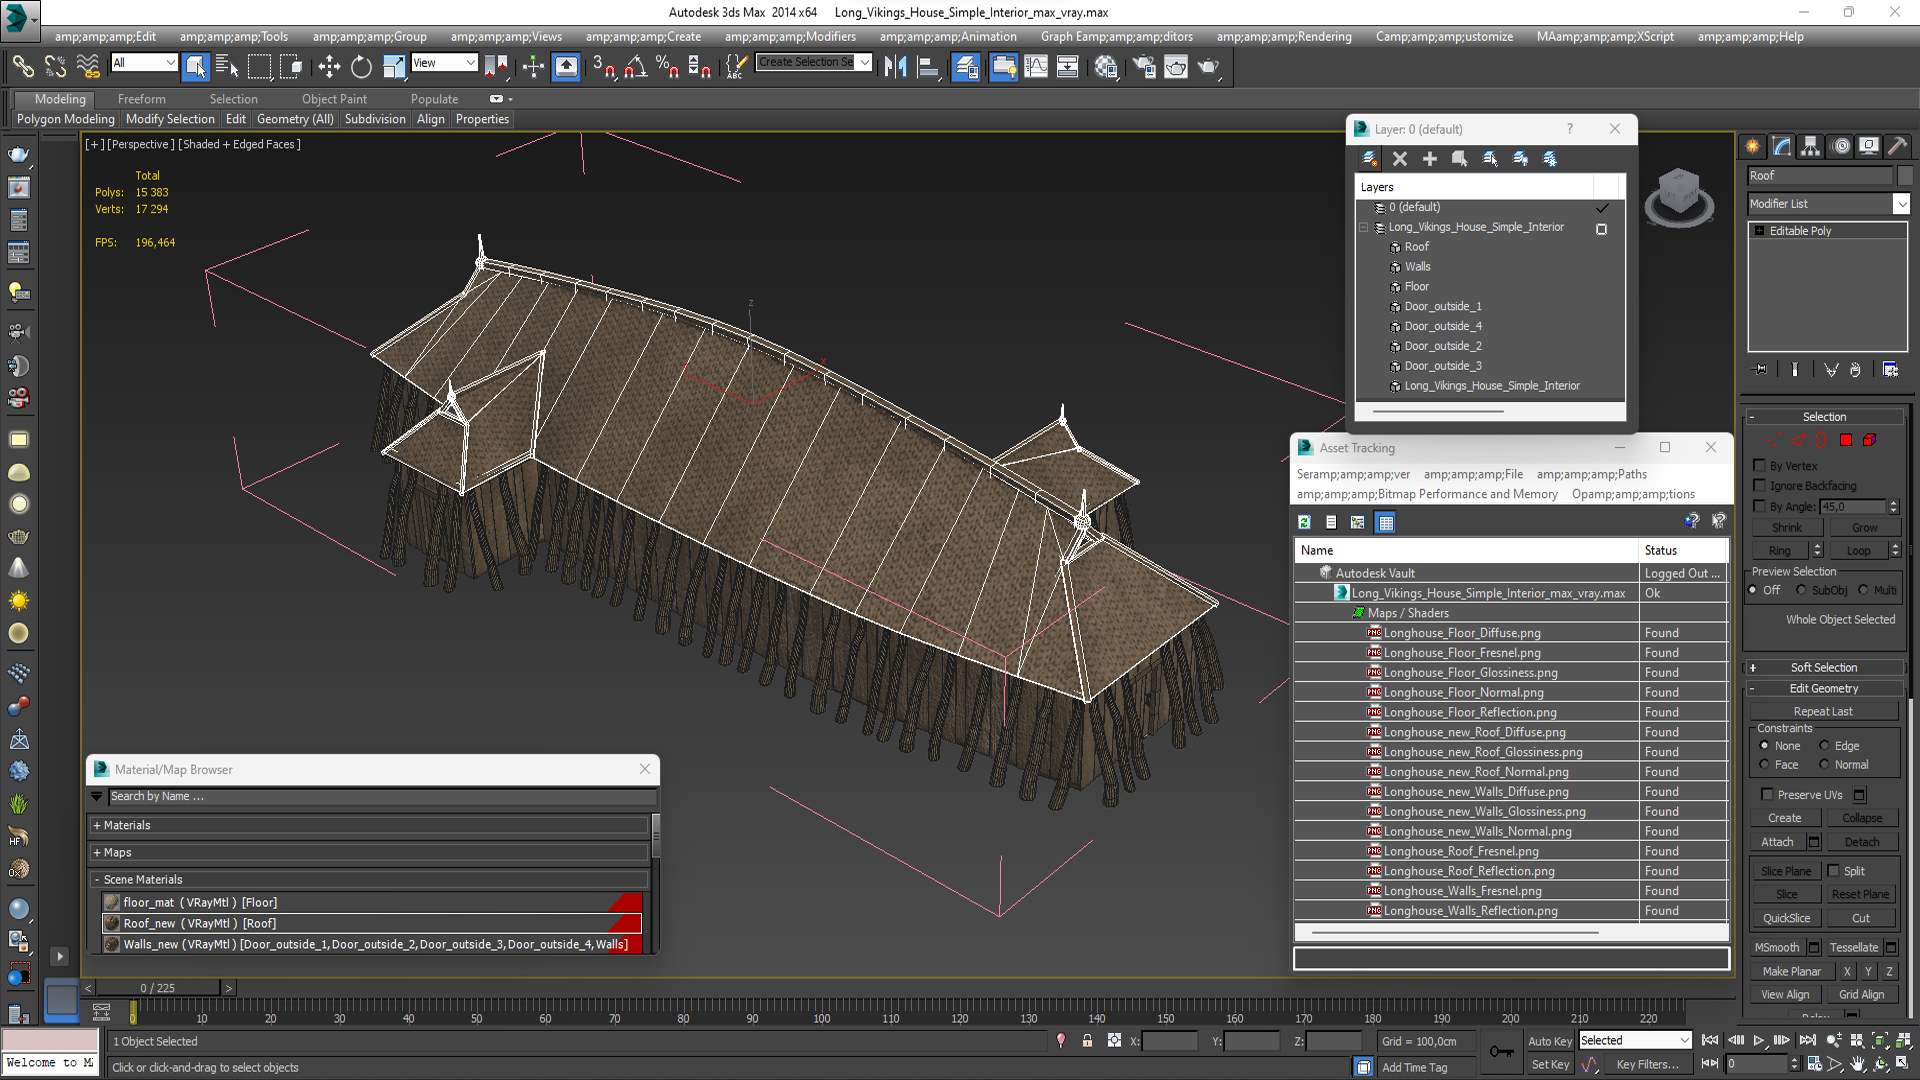Switch Asset Tracking to table view
This screenshot has width=1920, height=1080.
click(x=1385, y=522)
